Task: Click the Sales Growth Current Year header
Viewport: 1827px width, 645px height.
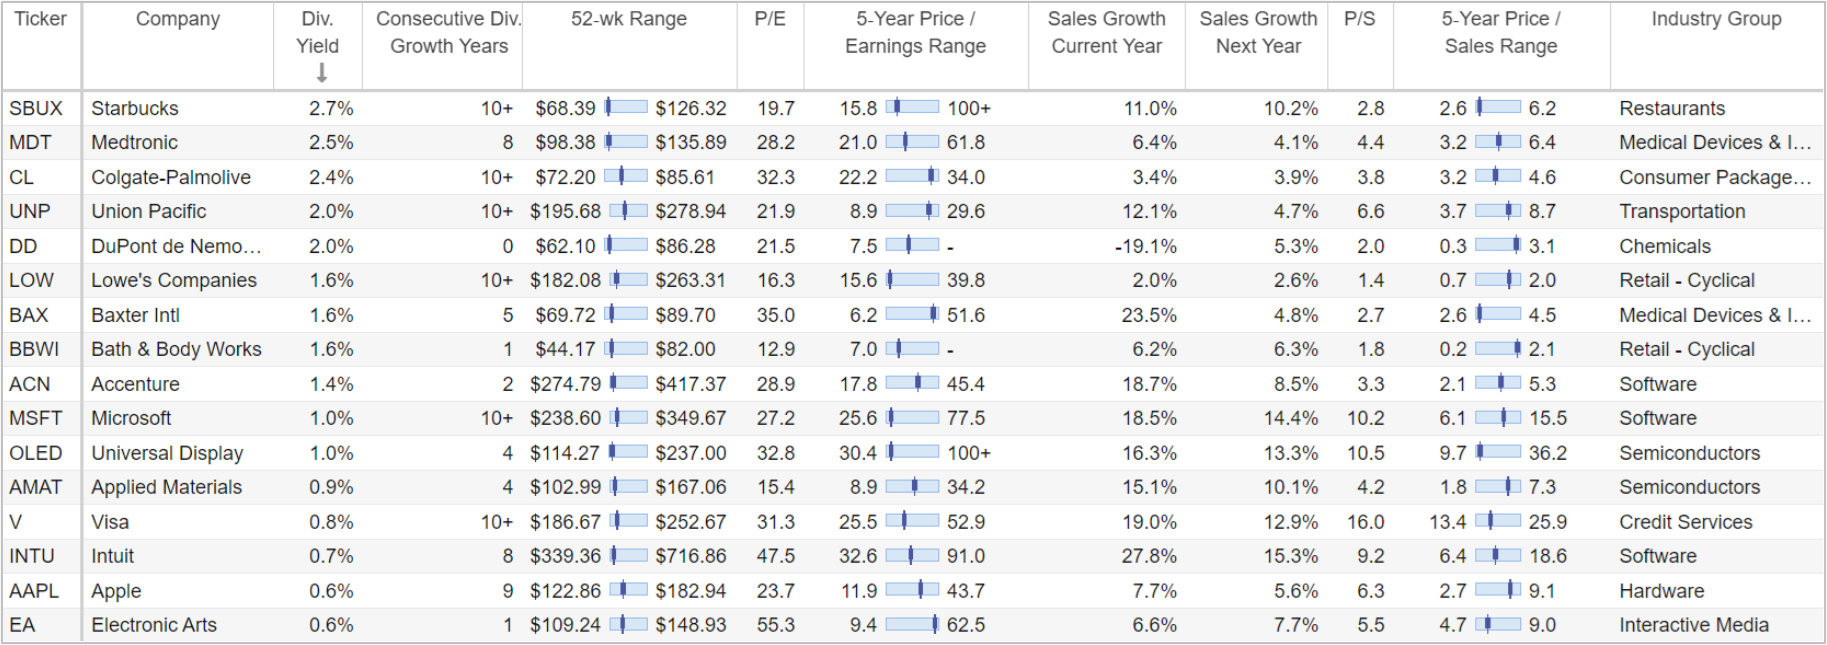Action: tap(1106, 32)
